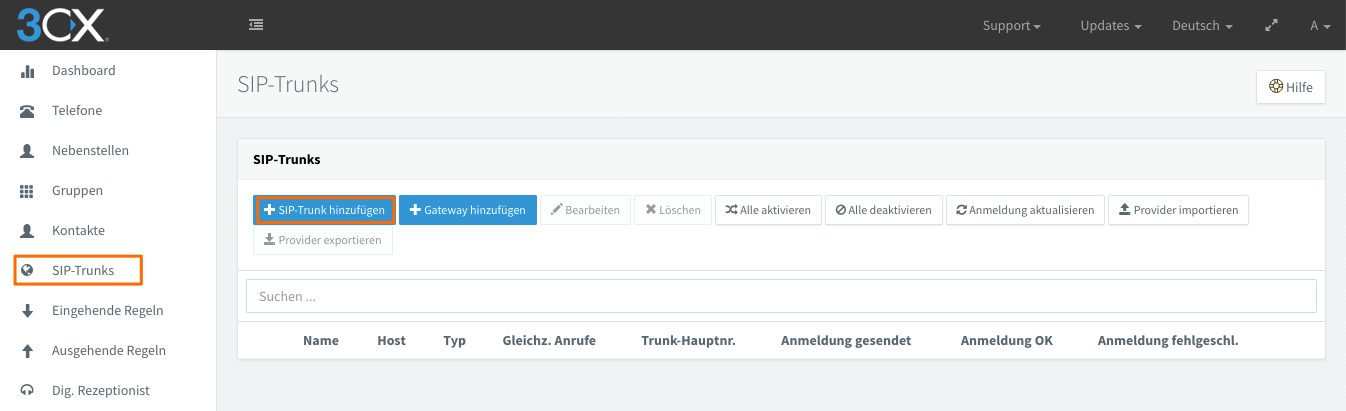Click the Gruppen grid icon
Viewport: 1346px width, 411px height.
(28, 191)
